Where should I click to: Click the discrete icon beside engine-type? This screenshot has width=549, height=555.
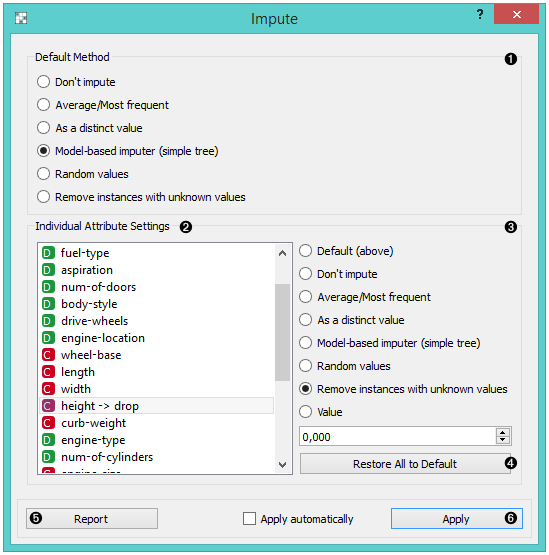click(x=48, y=440)
